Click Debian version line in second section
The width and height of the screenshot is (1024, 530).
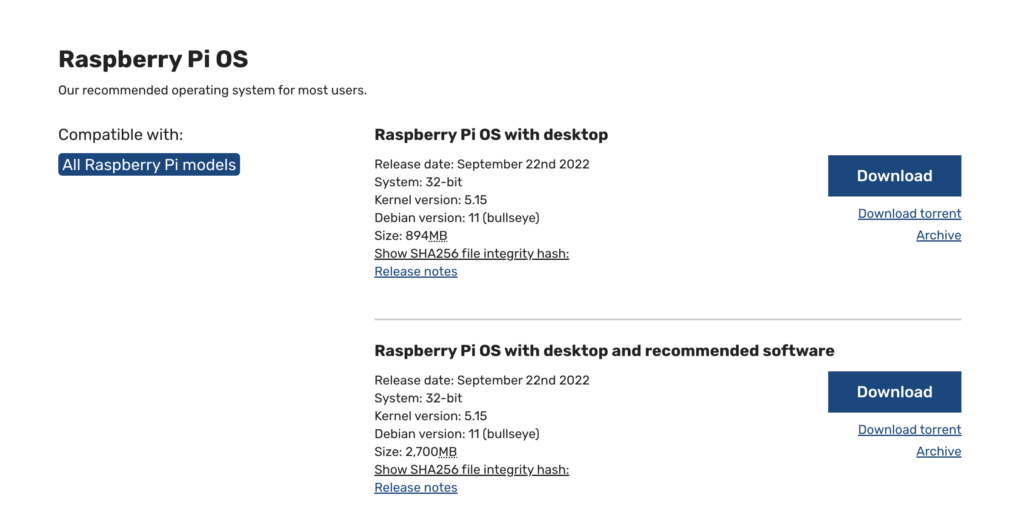(457, 434)
